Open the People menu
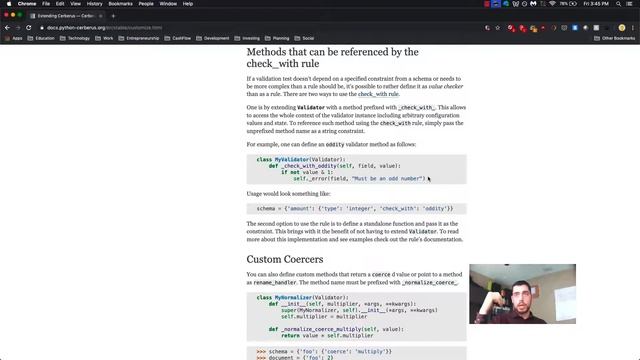The image size is (640, 360). point(146,4)
